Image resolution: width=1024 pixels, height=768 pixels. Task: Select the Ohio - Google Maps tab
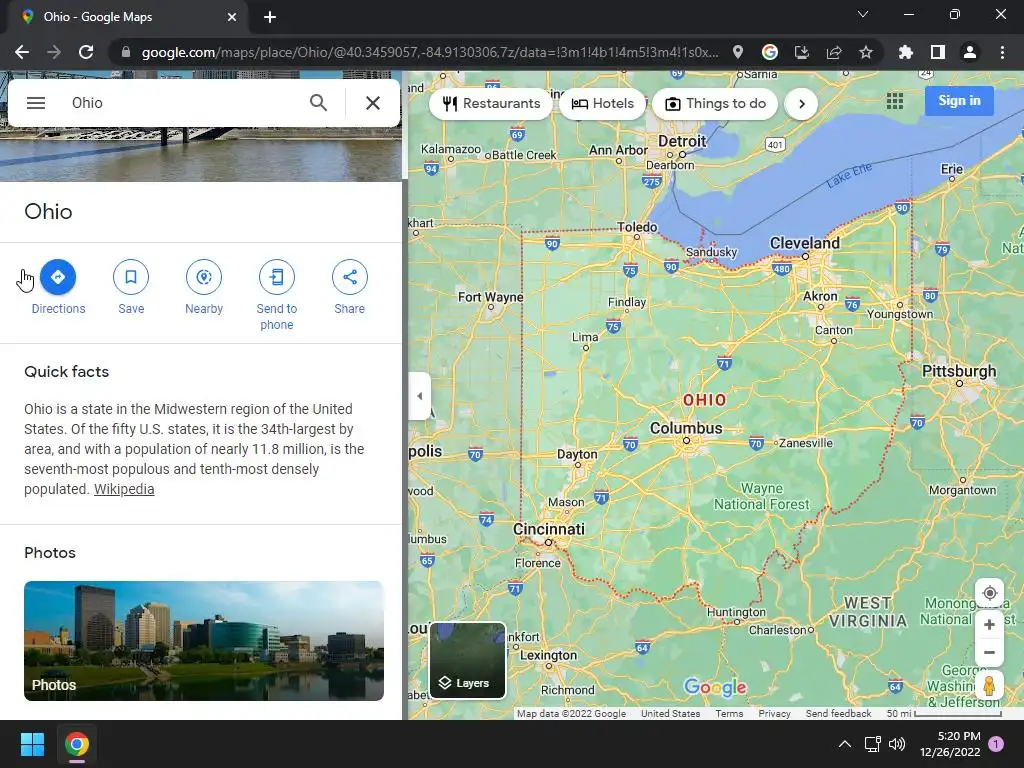pos(127,17)
